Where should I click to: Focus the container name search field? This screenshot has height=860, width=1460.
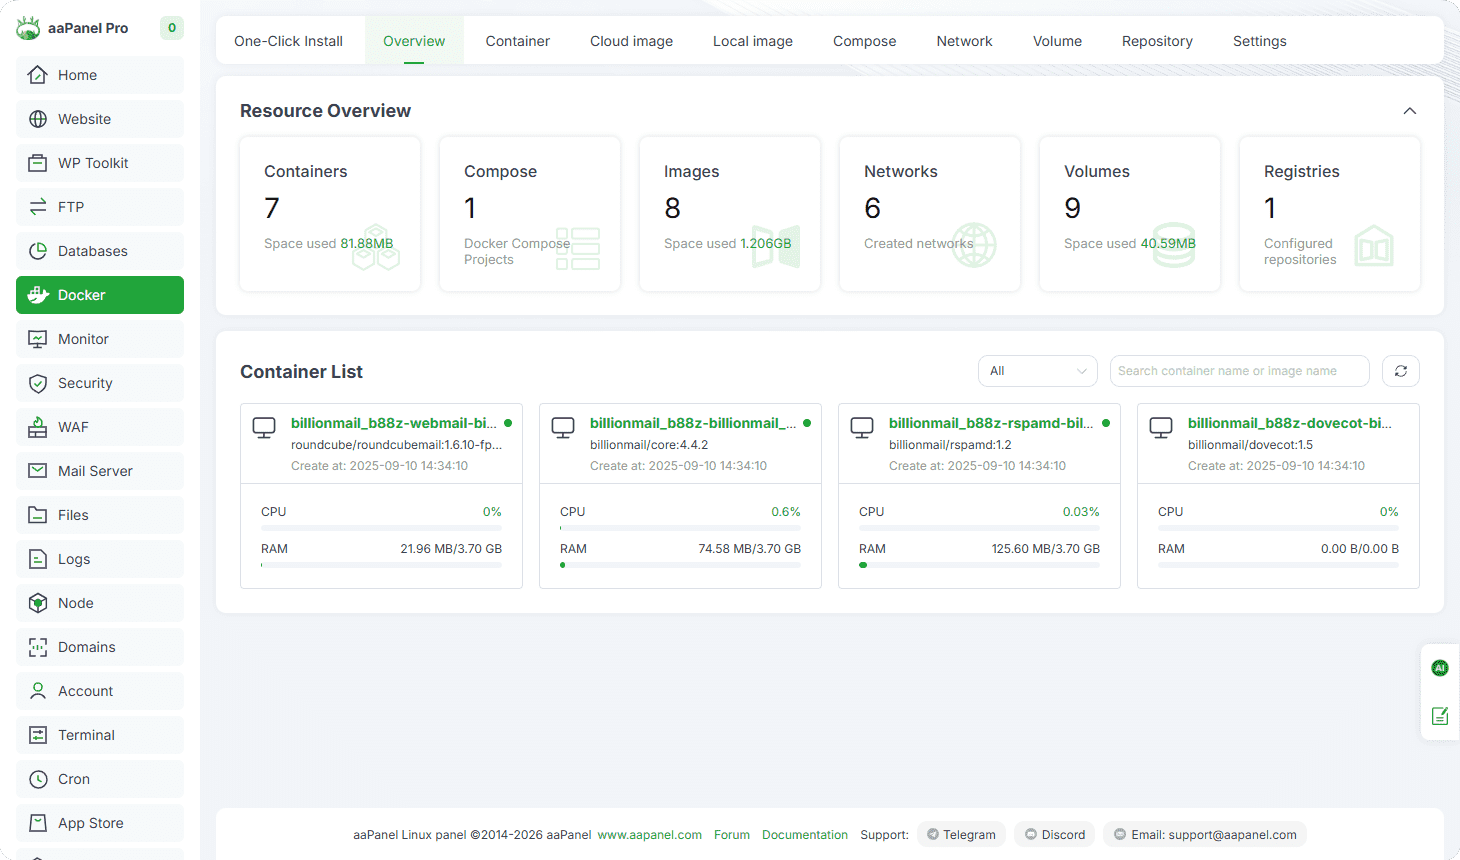[x=1238, y=371]
